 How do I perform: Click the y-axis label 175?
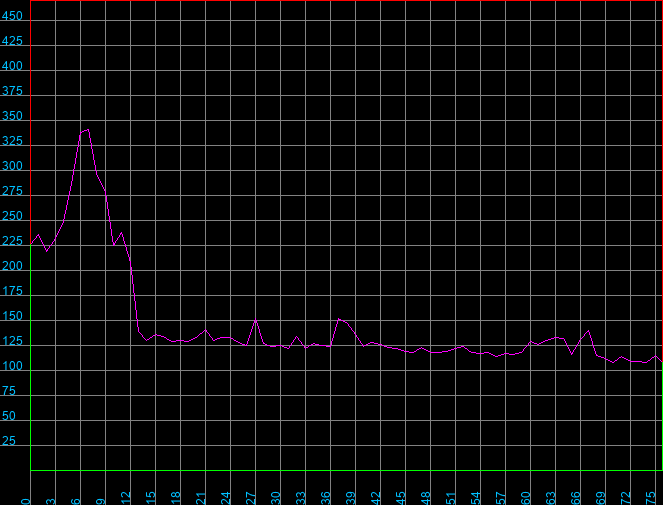12,291
